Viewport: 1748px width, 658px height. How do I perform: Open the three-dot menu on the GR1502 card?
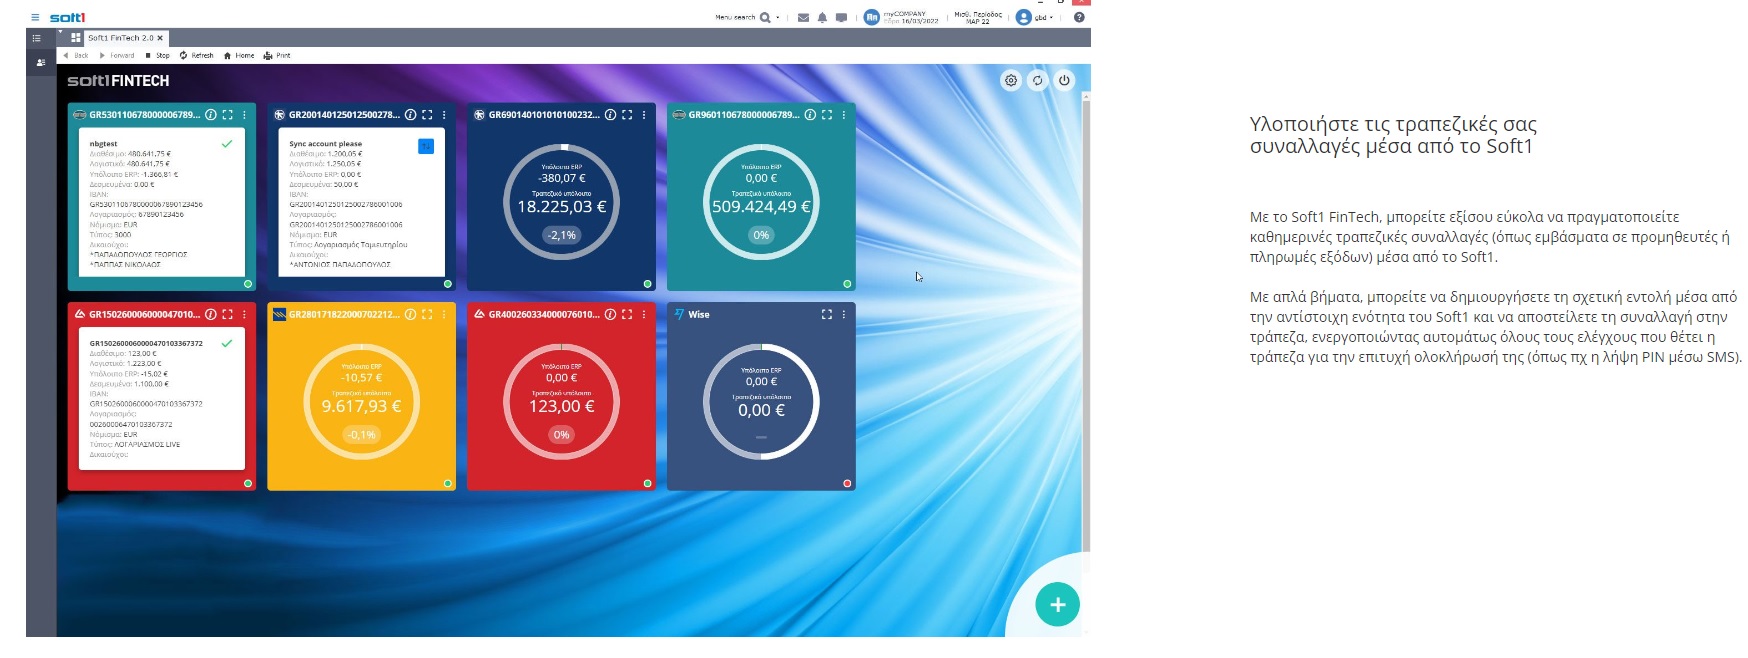click(x=244, y=314)
